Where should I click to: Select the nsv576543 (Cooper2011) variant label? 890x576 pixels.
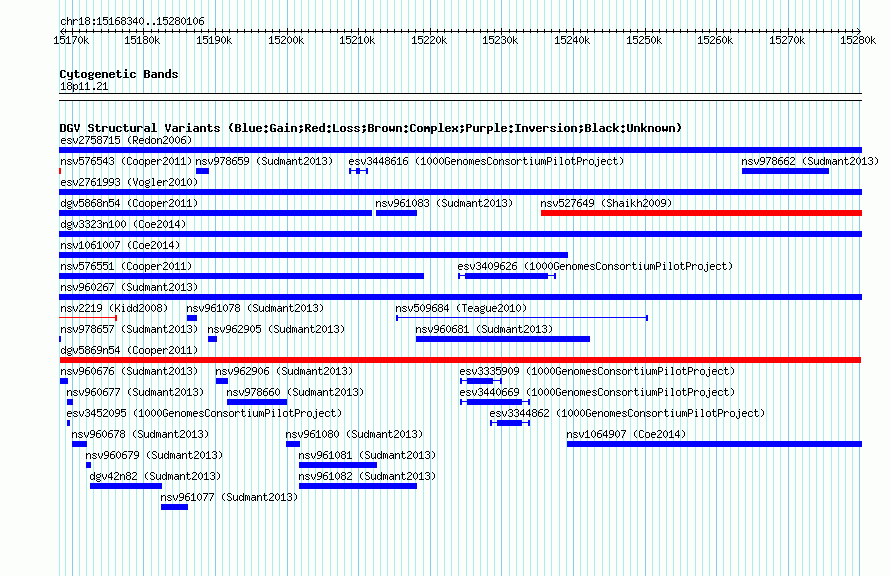126,161
